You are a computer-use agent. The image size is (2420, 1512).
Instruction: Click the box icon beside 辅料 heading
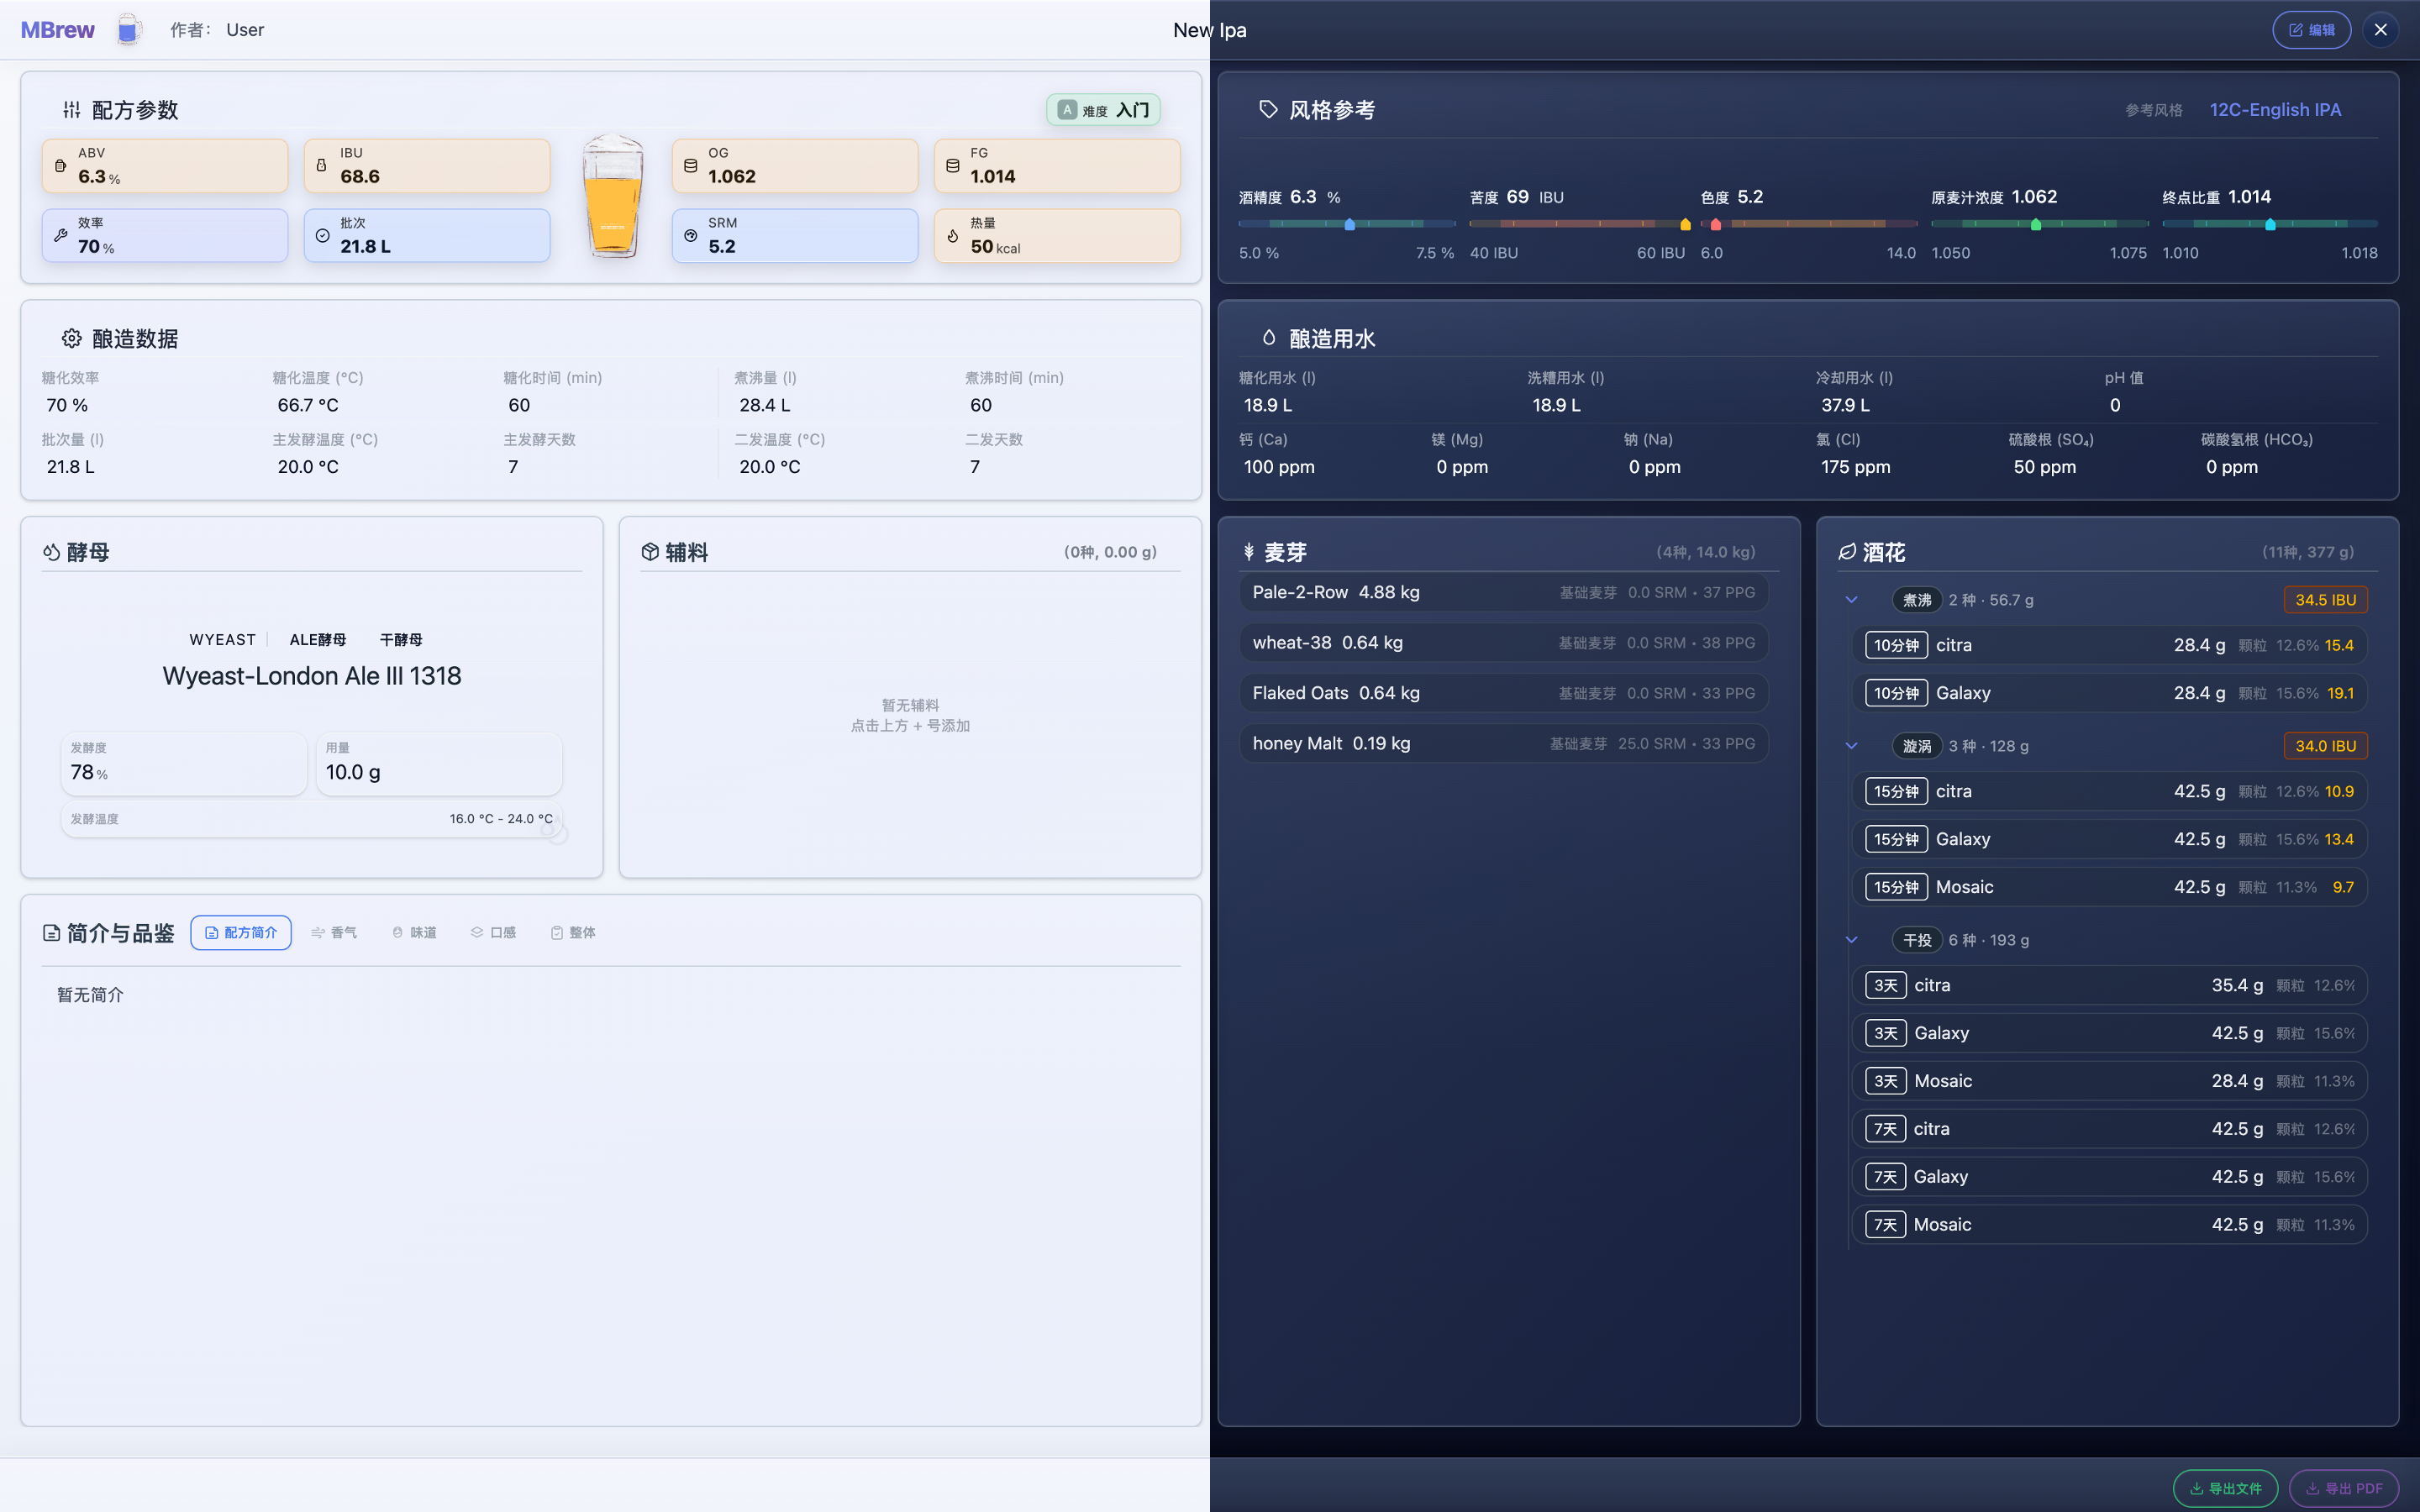(650, 552)
